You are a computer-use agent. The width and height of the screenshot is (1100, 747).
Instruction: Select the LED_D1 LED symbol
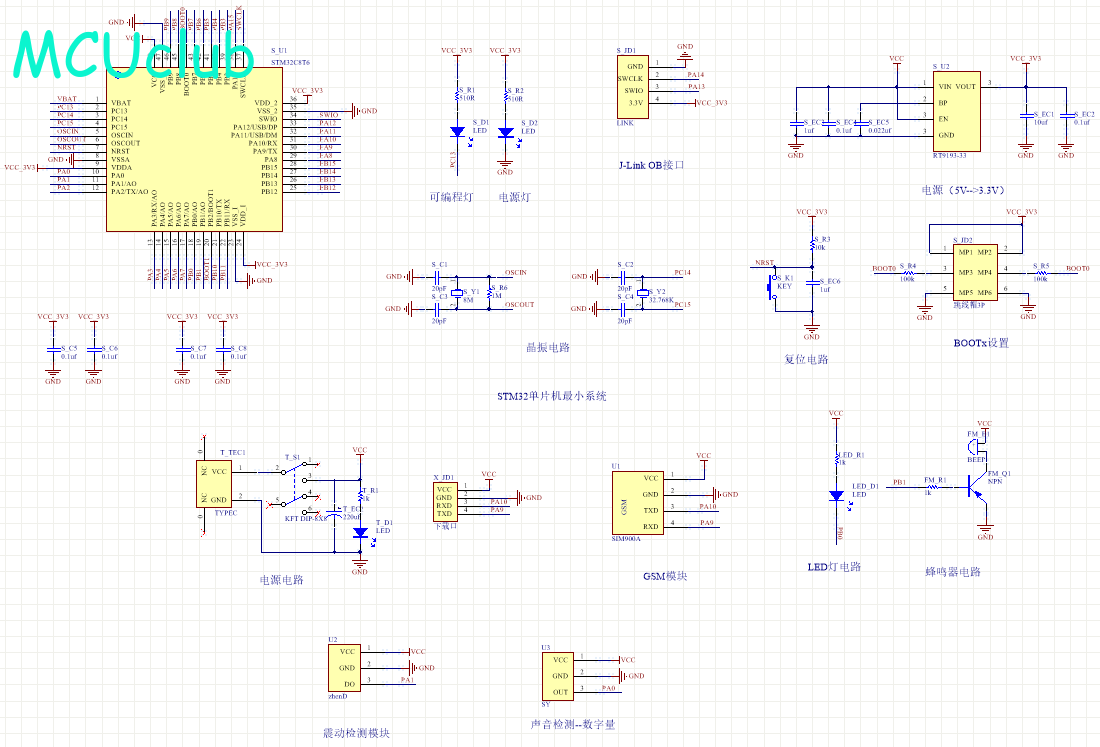836,495
